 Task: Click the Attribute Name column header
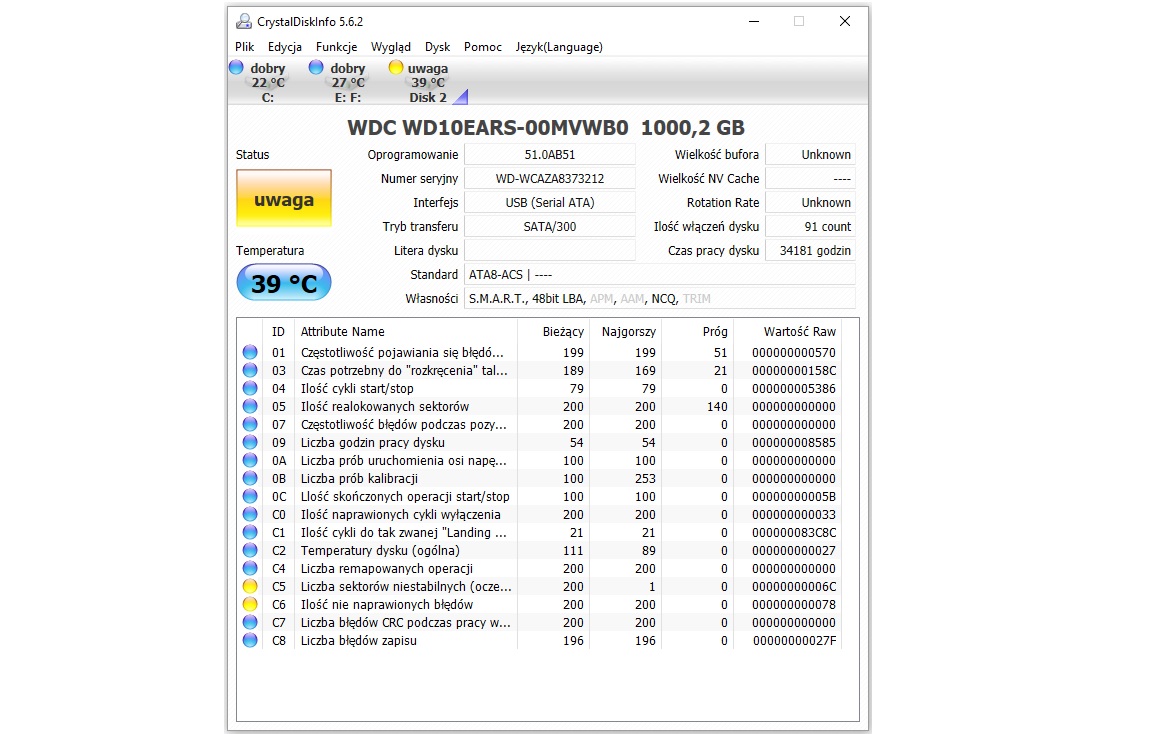[x=406, y=331]
